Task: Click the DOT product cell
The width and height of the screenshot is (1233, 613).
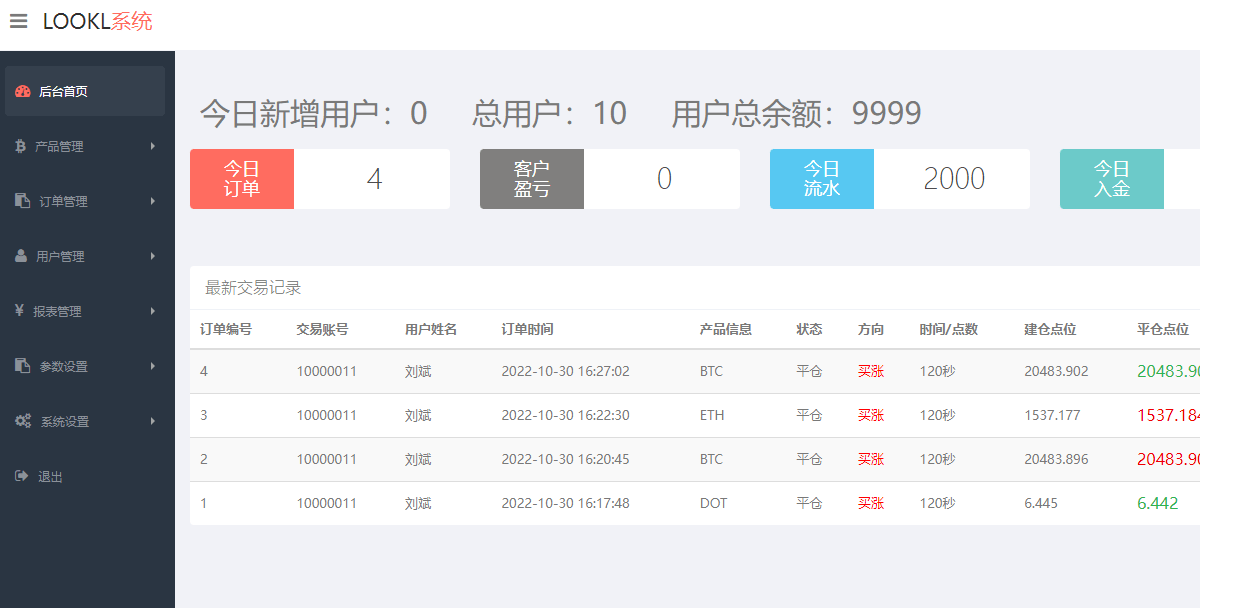Action: click(x=714, y=503)
